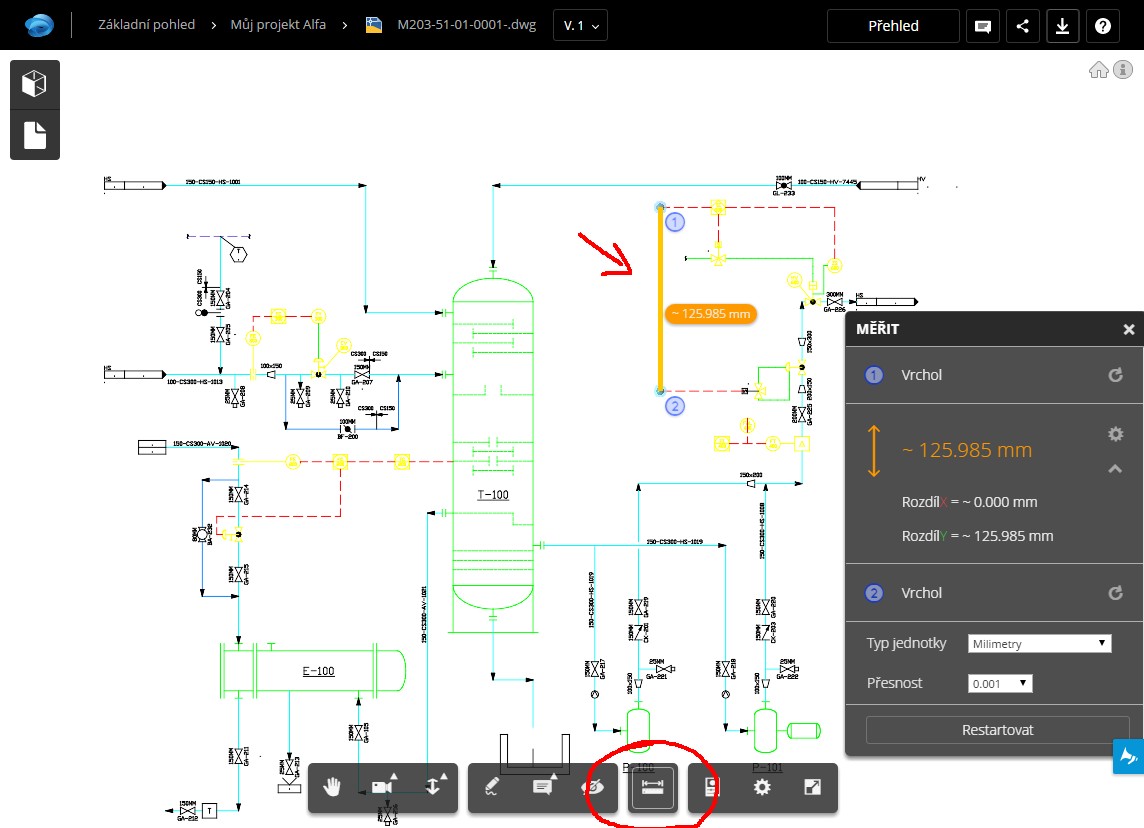
Task: Close the Měřit panel
Action: click(x=1129, y=330)
